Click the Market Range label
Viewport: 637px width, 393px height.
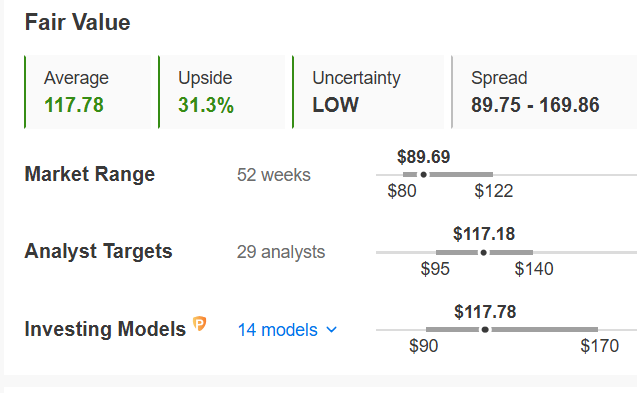pyautogui.click(x=90, y=174)
